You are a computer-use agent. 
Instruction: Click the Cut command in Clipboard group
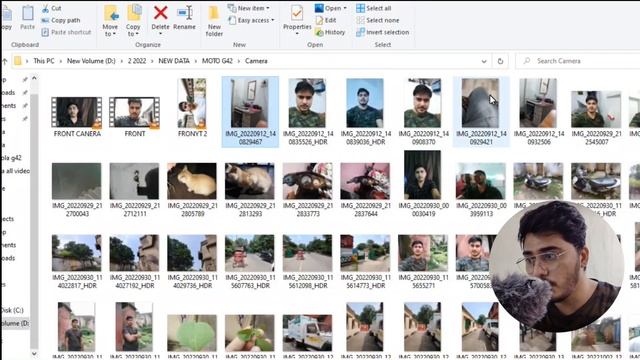[51, 8]
